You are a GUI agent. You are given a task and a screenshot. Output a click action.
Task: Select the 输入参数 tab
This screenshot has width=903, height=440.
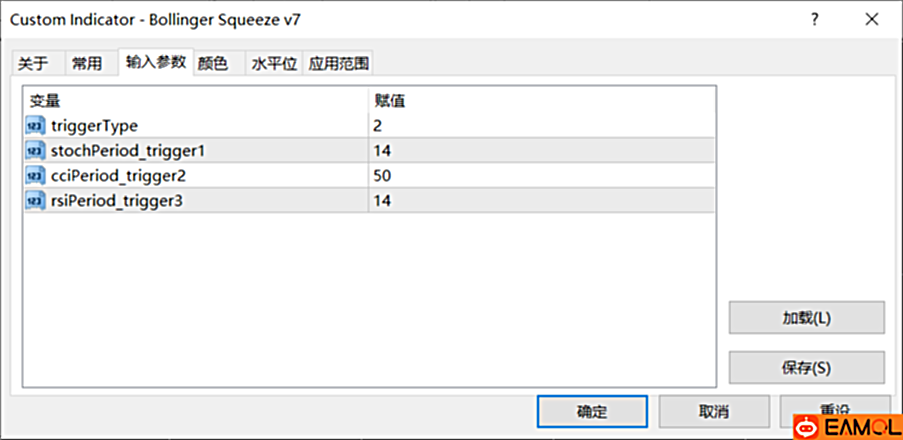click(x=155, y=63)
